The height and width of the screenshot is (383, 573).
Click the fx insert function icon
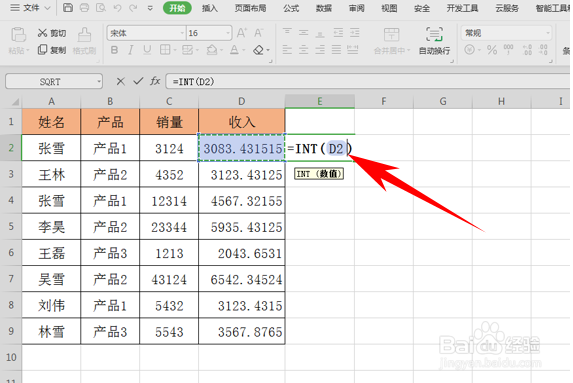coord(155,81)
